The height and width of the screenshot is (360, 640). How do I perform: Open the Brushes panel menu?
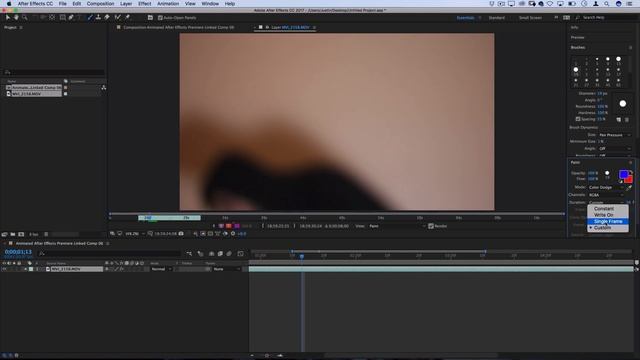point(631,47)
